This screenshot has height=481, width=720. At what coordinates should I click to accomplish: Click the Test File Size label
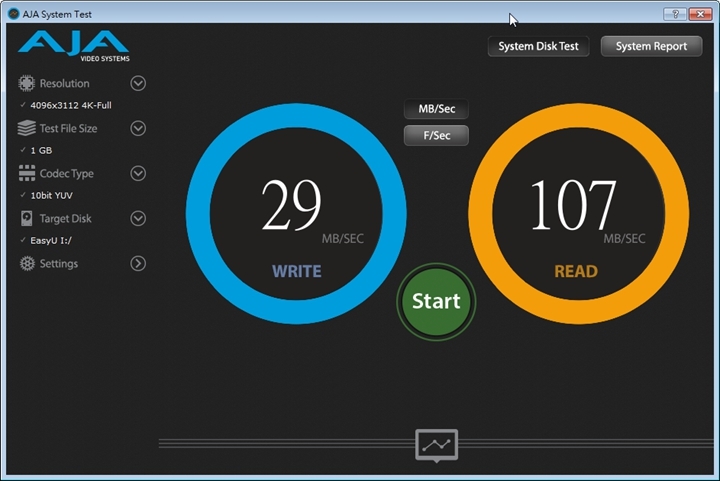pyautogui.click(x=68, y=129)
